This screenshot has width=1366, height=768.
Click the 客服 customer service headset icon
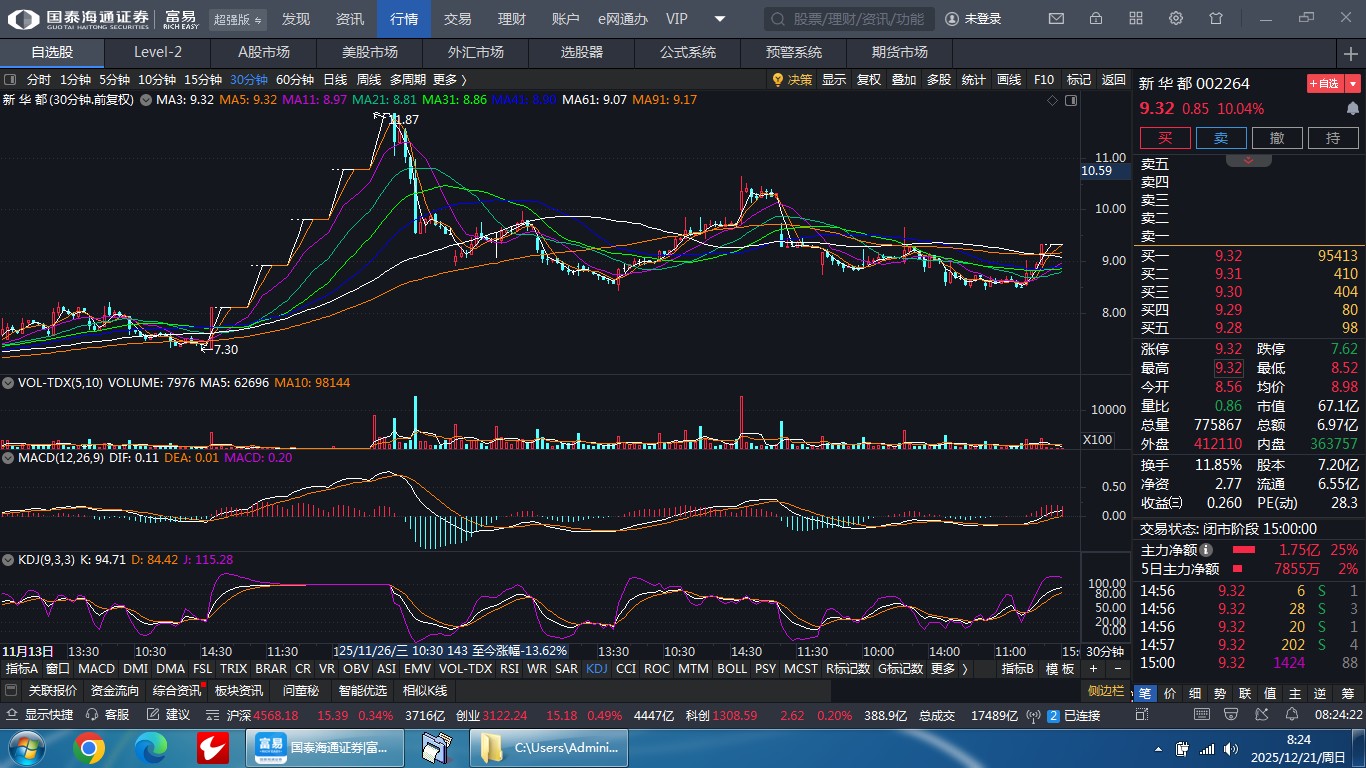click(93, 715)
